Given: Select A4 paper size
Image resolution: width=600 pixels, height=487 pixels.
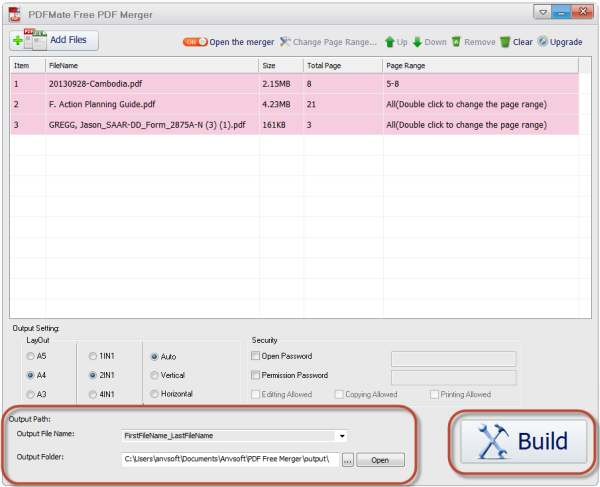Looking at the screenshot, I should [x=30, y=375].
